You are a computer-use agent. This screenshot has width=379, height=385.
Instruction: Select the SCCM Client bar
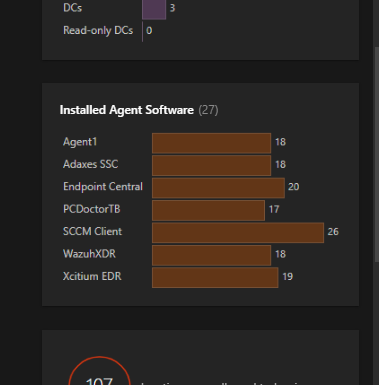pos(238,233)
